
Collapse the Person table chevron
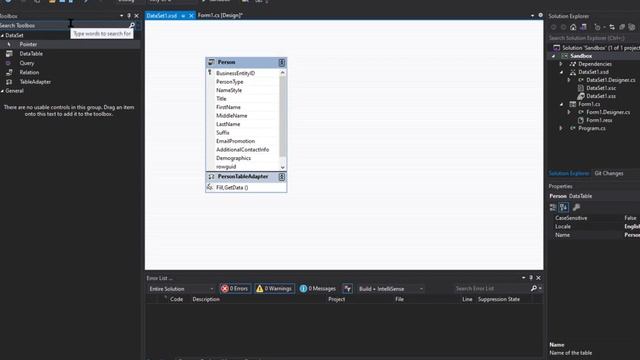pos(282,62)
